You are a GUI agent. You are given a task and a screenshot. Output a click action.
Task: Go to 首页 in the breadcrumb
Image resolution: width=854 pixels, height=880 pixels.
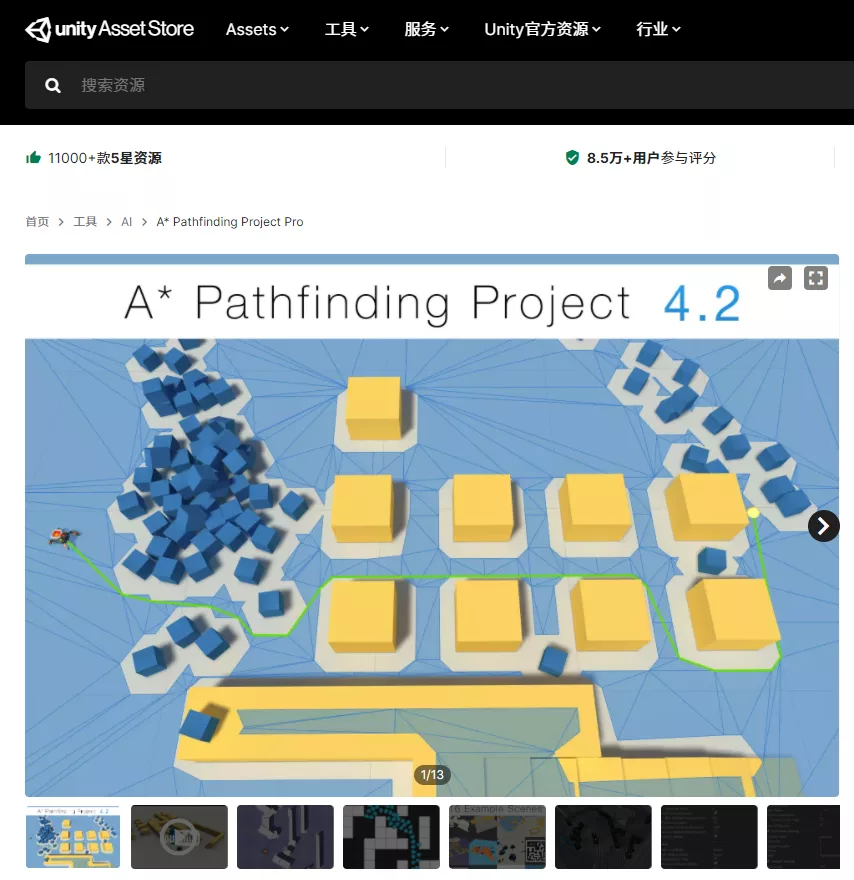(x=37, y=222)
